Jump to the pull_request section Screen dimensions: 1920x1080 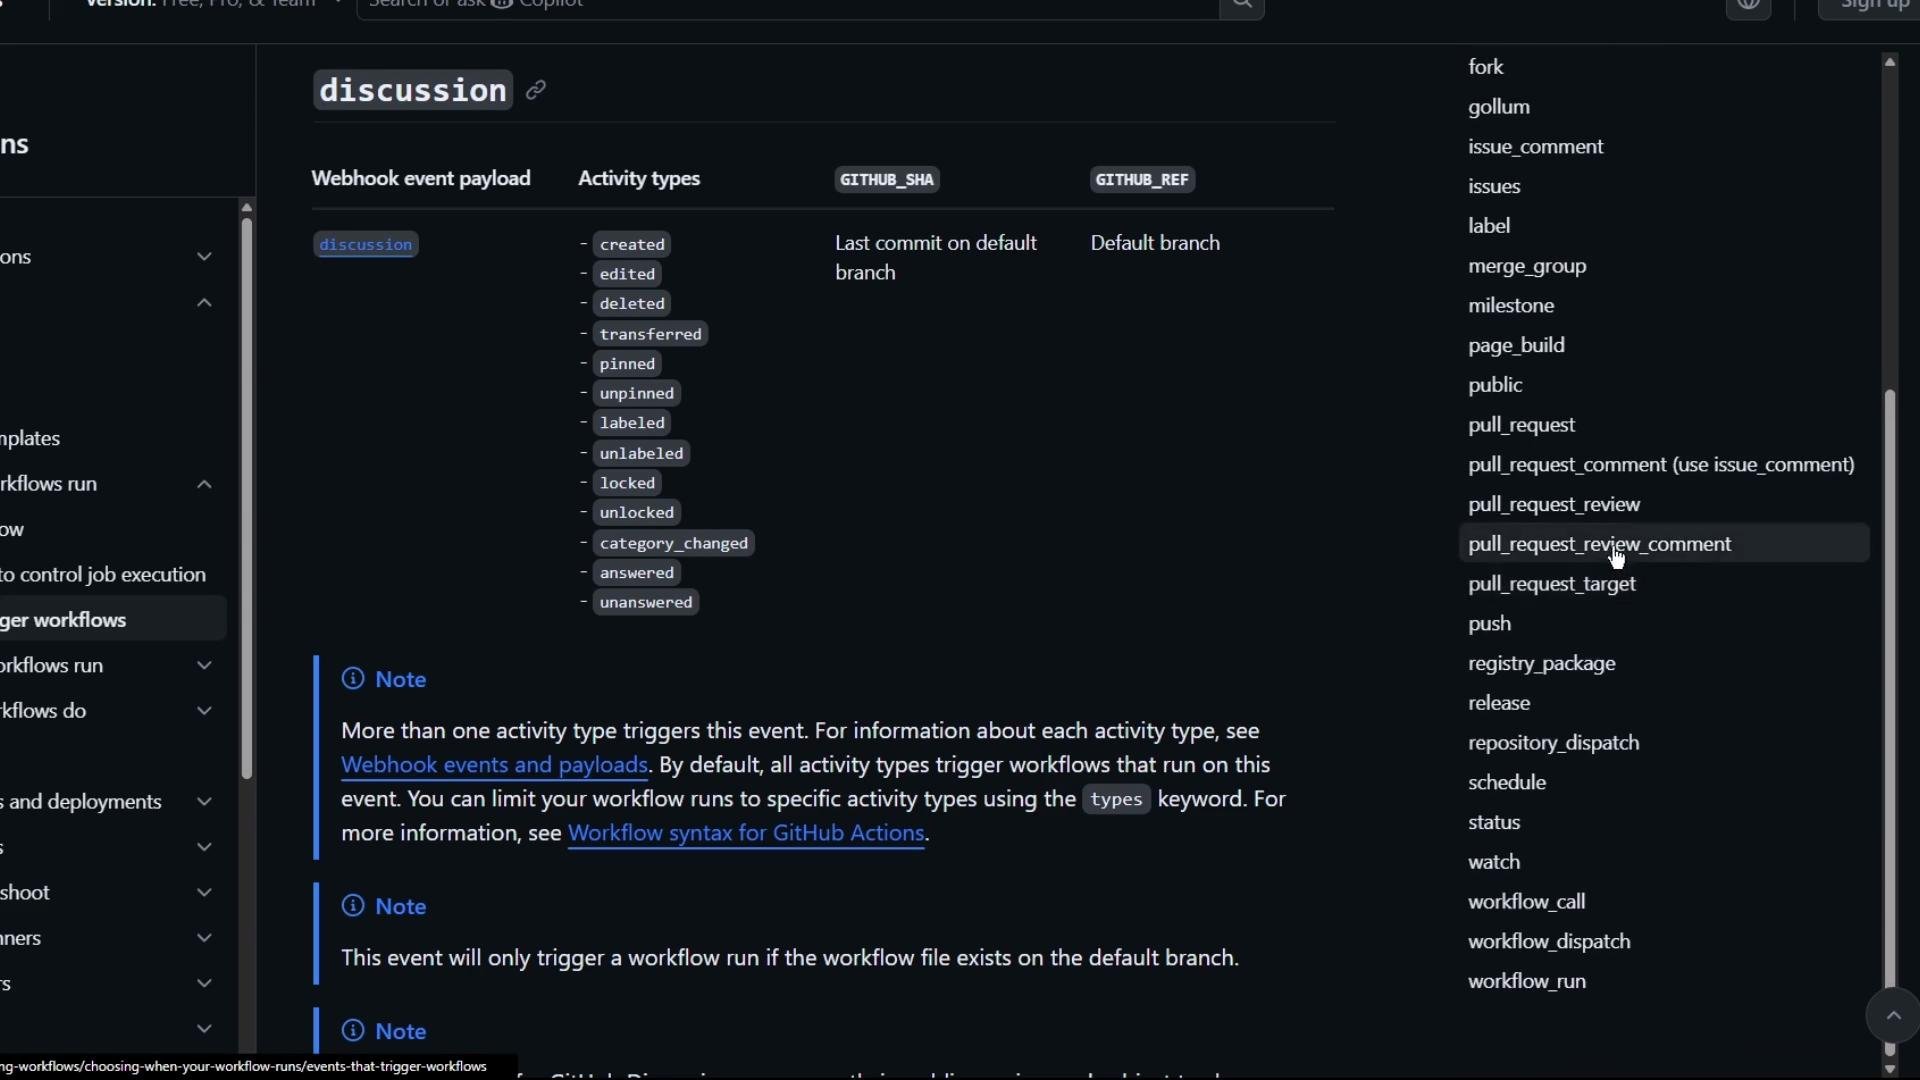[1521, 425]
